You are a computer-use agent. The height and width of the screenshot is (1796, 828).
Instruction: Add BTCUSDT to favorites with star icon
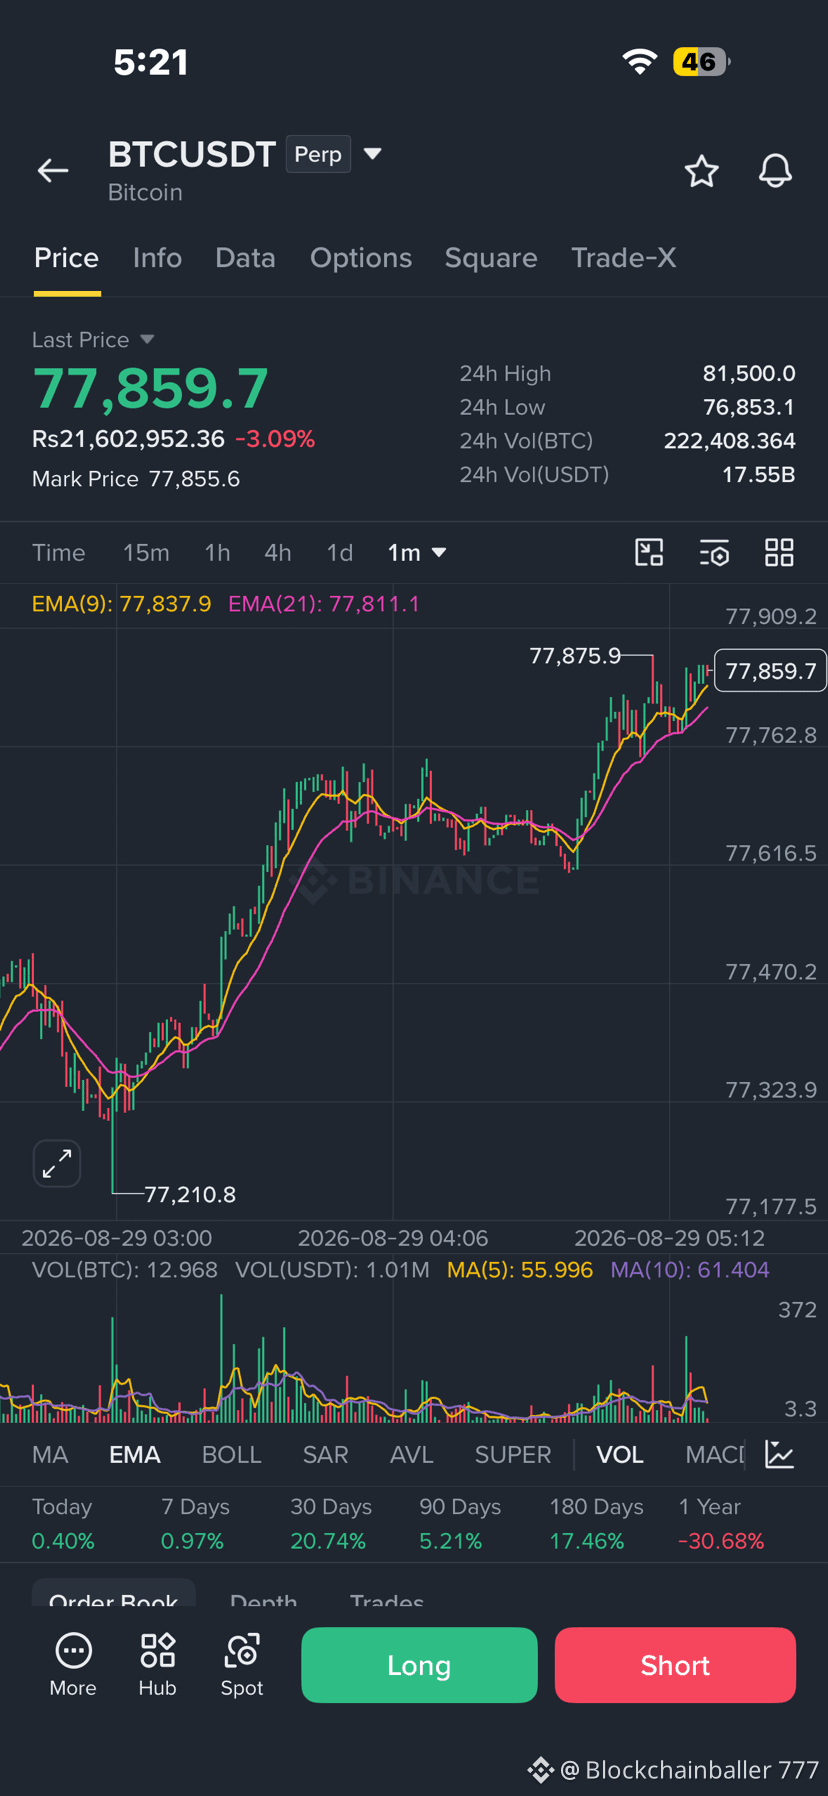coord(702,171)
